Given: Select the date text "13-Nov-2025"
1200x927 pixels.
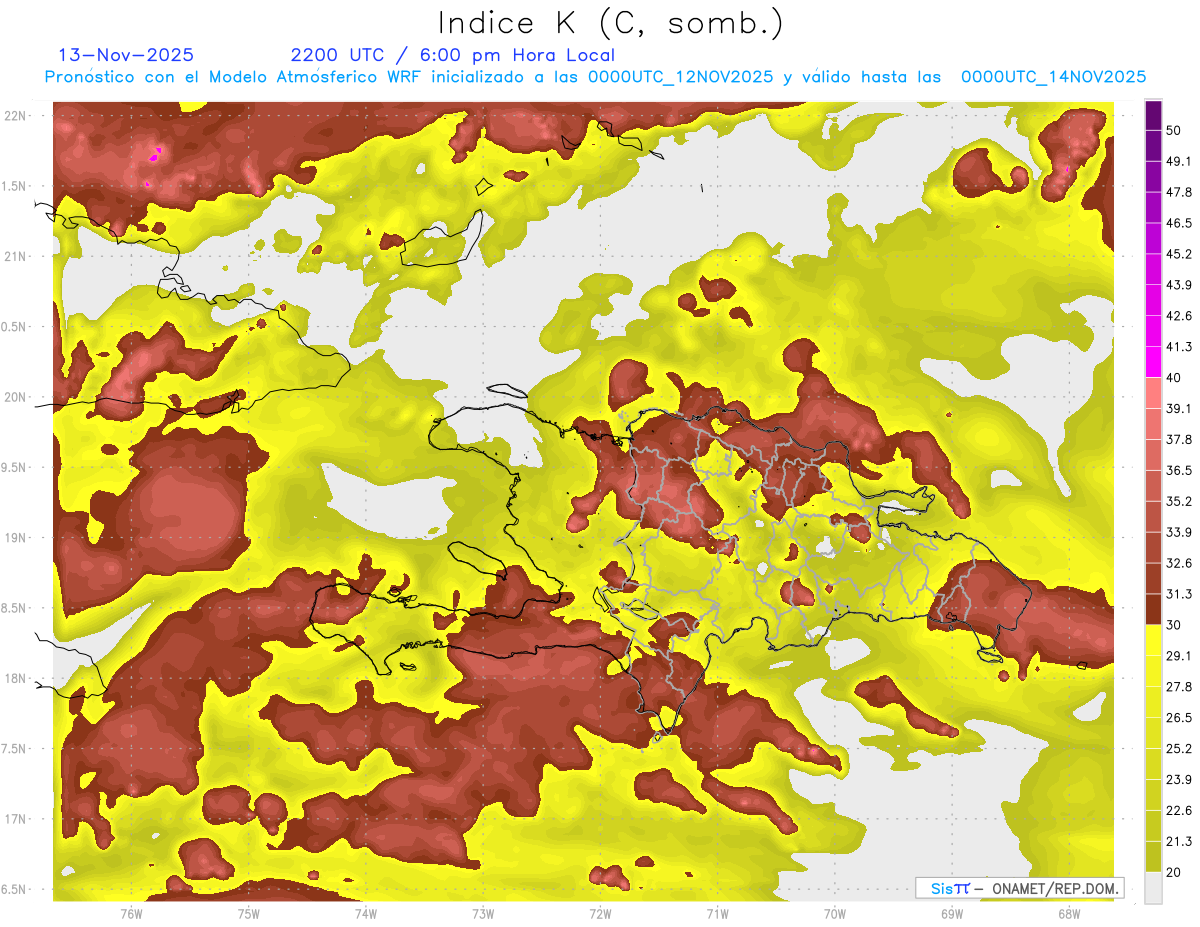Looking at the screenshot, I should [x=126, y=55].
